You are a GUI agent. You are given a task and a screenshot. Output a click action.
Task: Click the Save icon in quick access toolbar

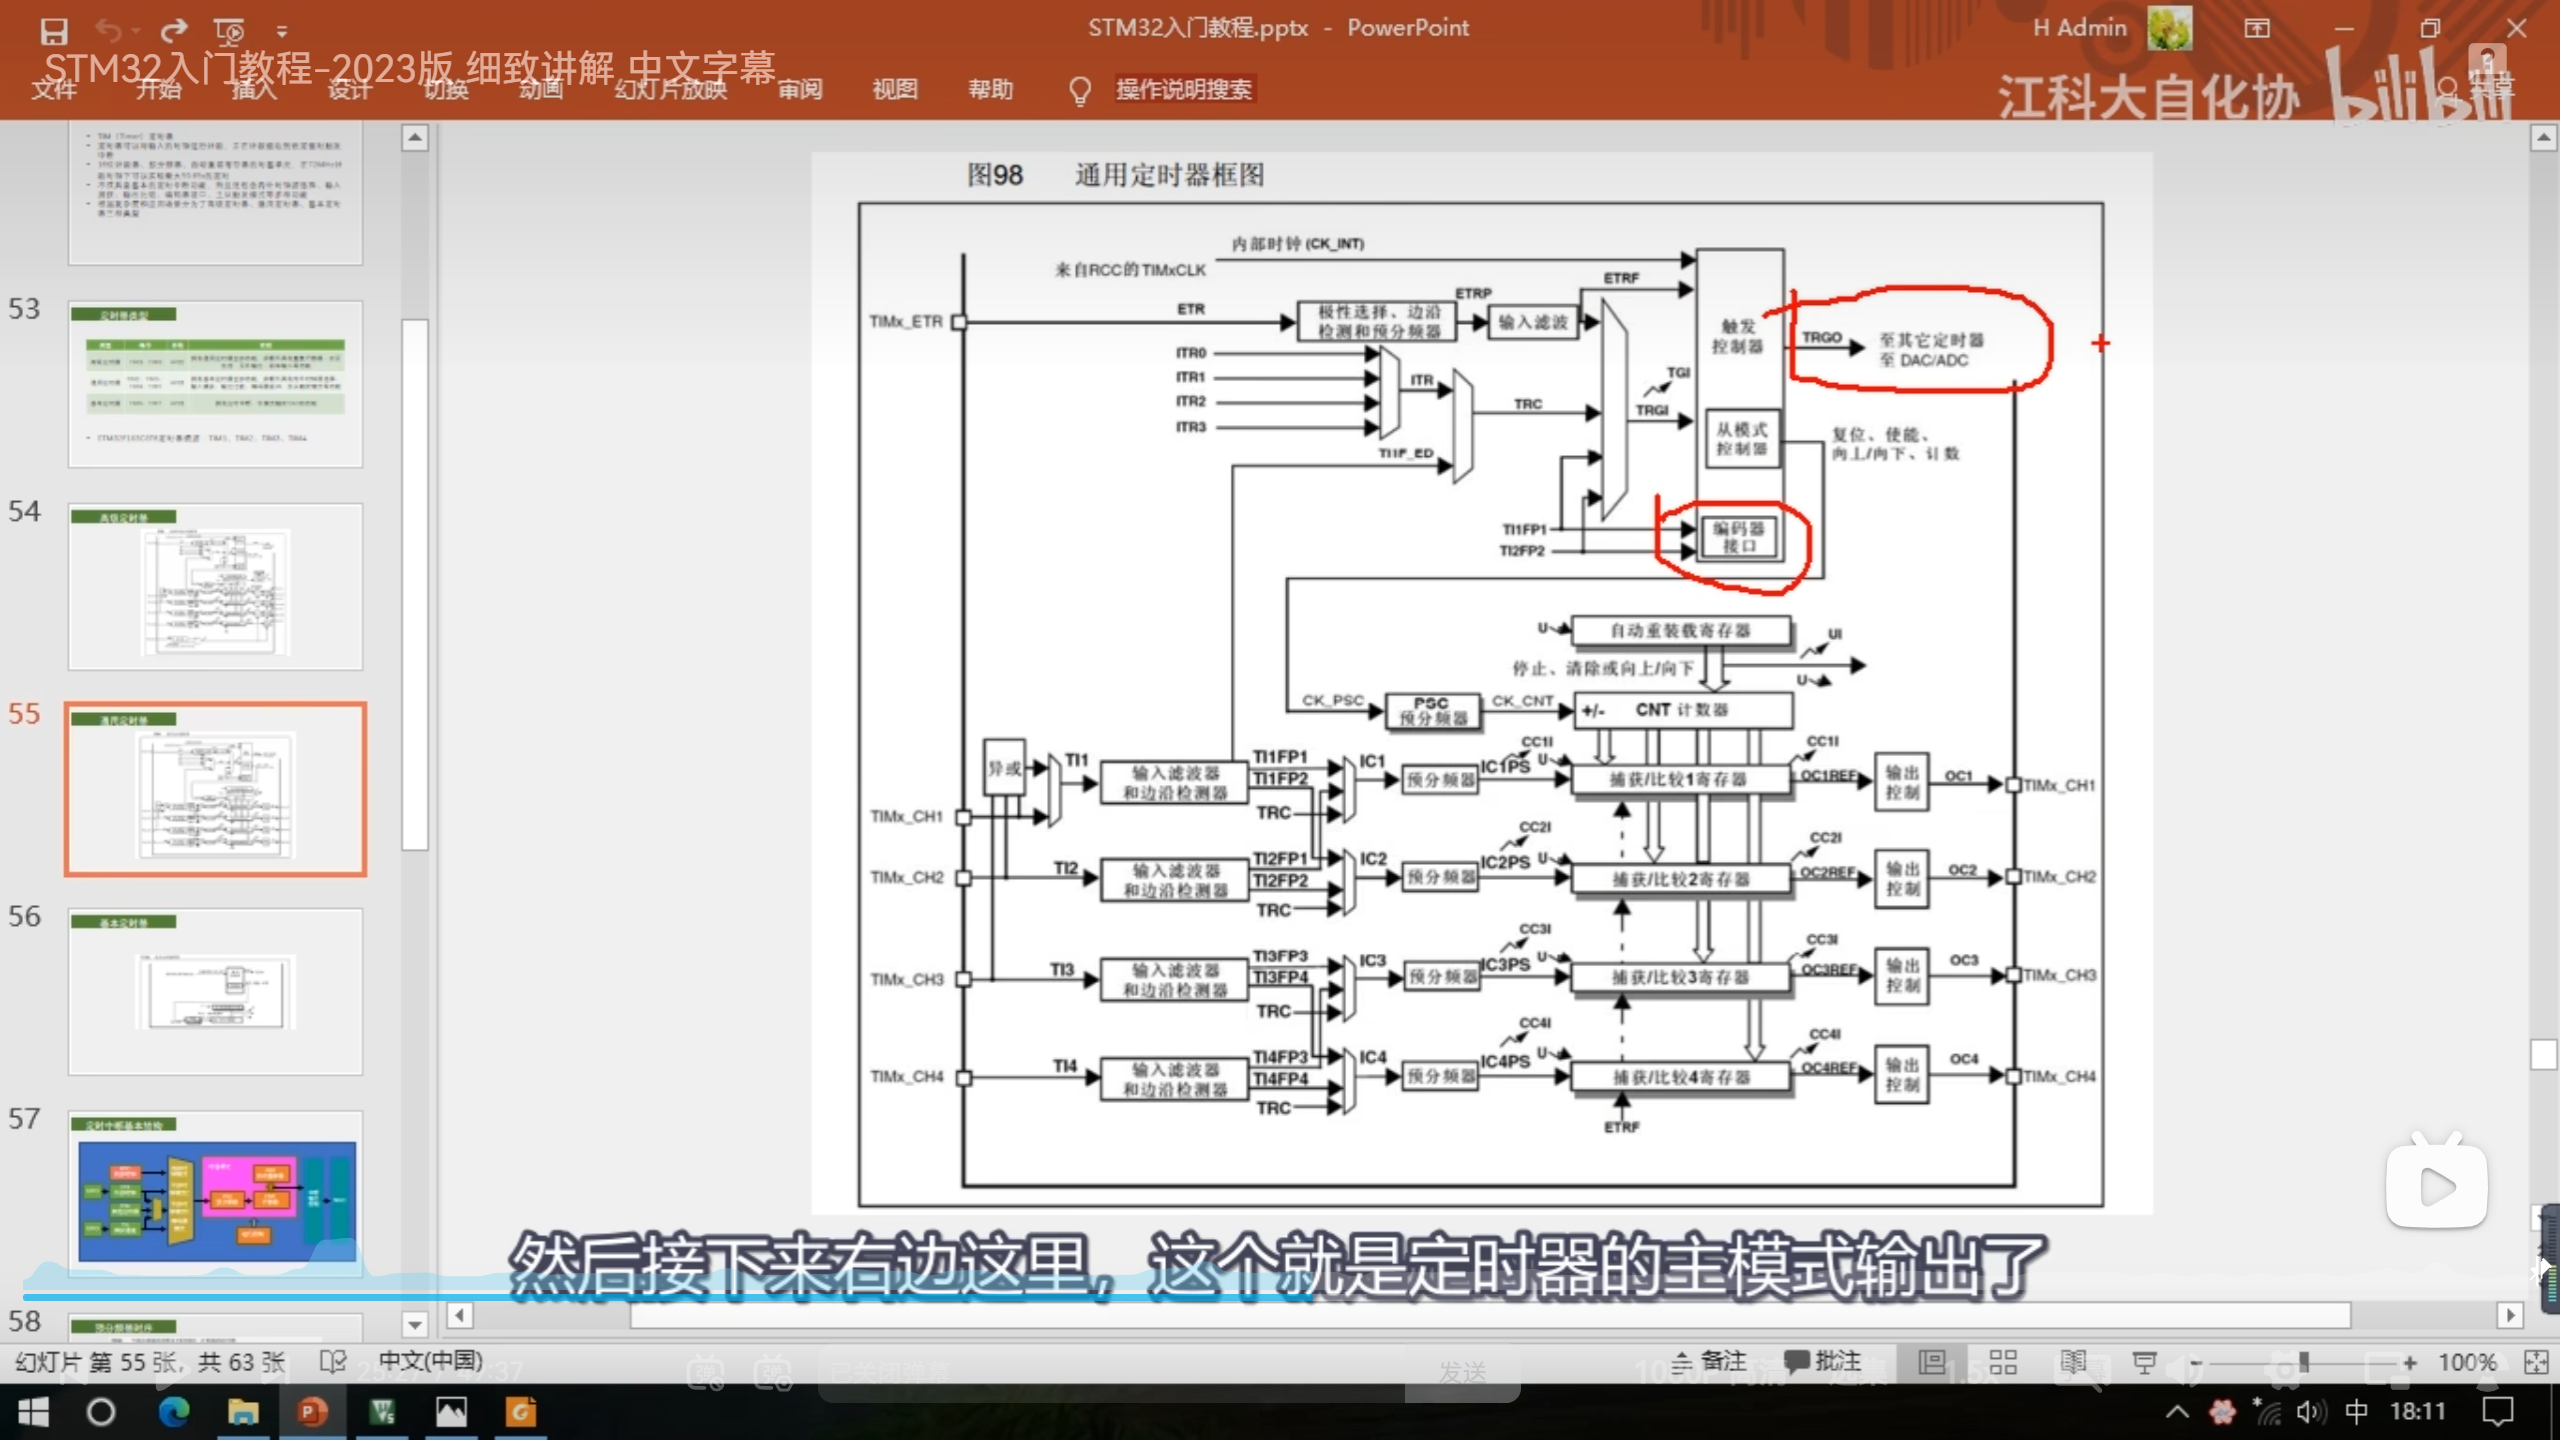(x=53, y=31)
